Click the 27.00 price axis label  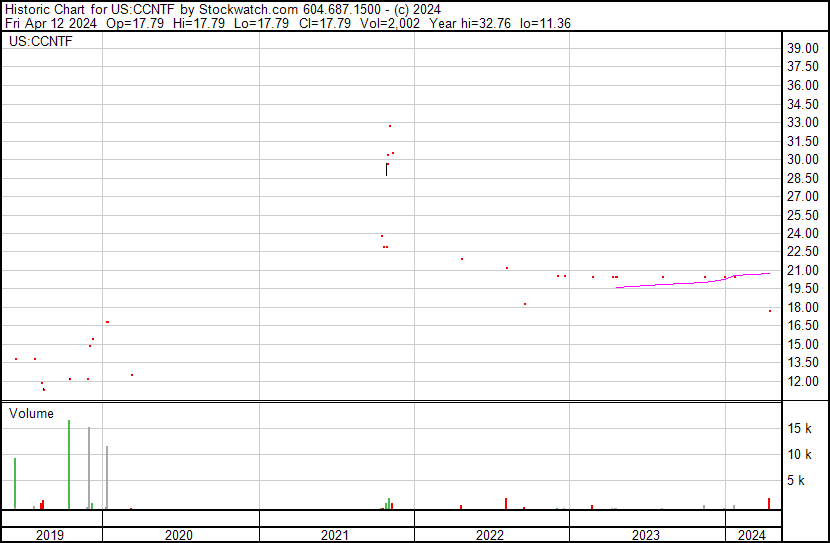tap(803, 196)
